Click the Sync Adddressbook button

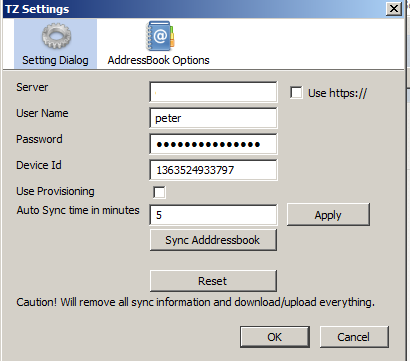click(213, 240)
